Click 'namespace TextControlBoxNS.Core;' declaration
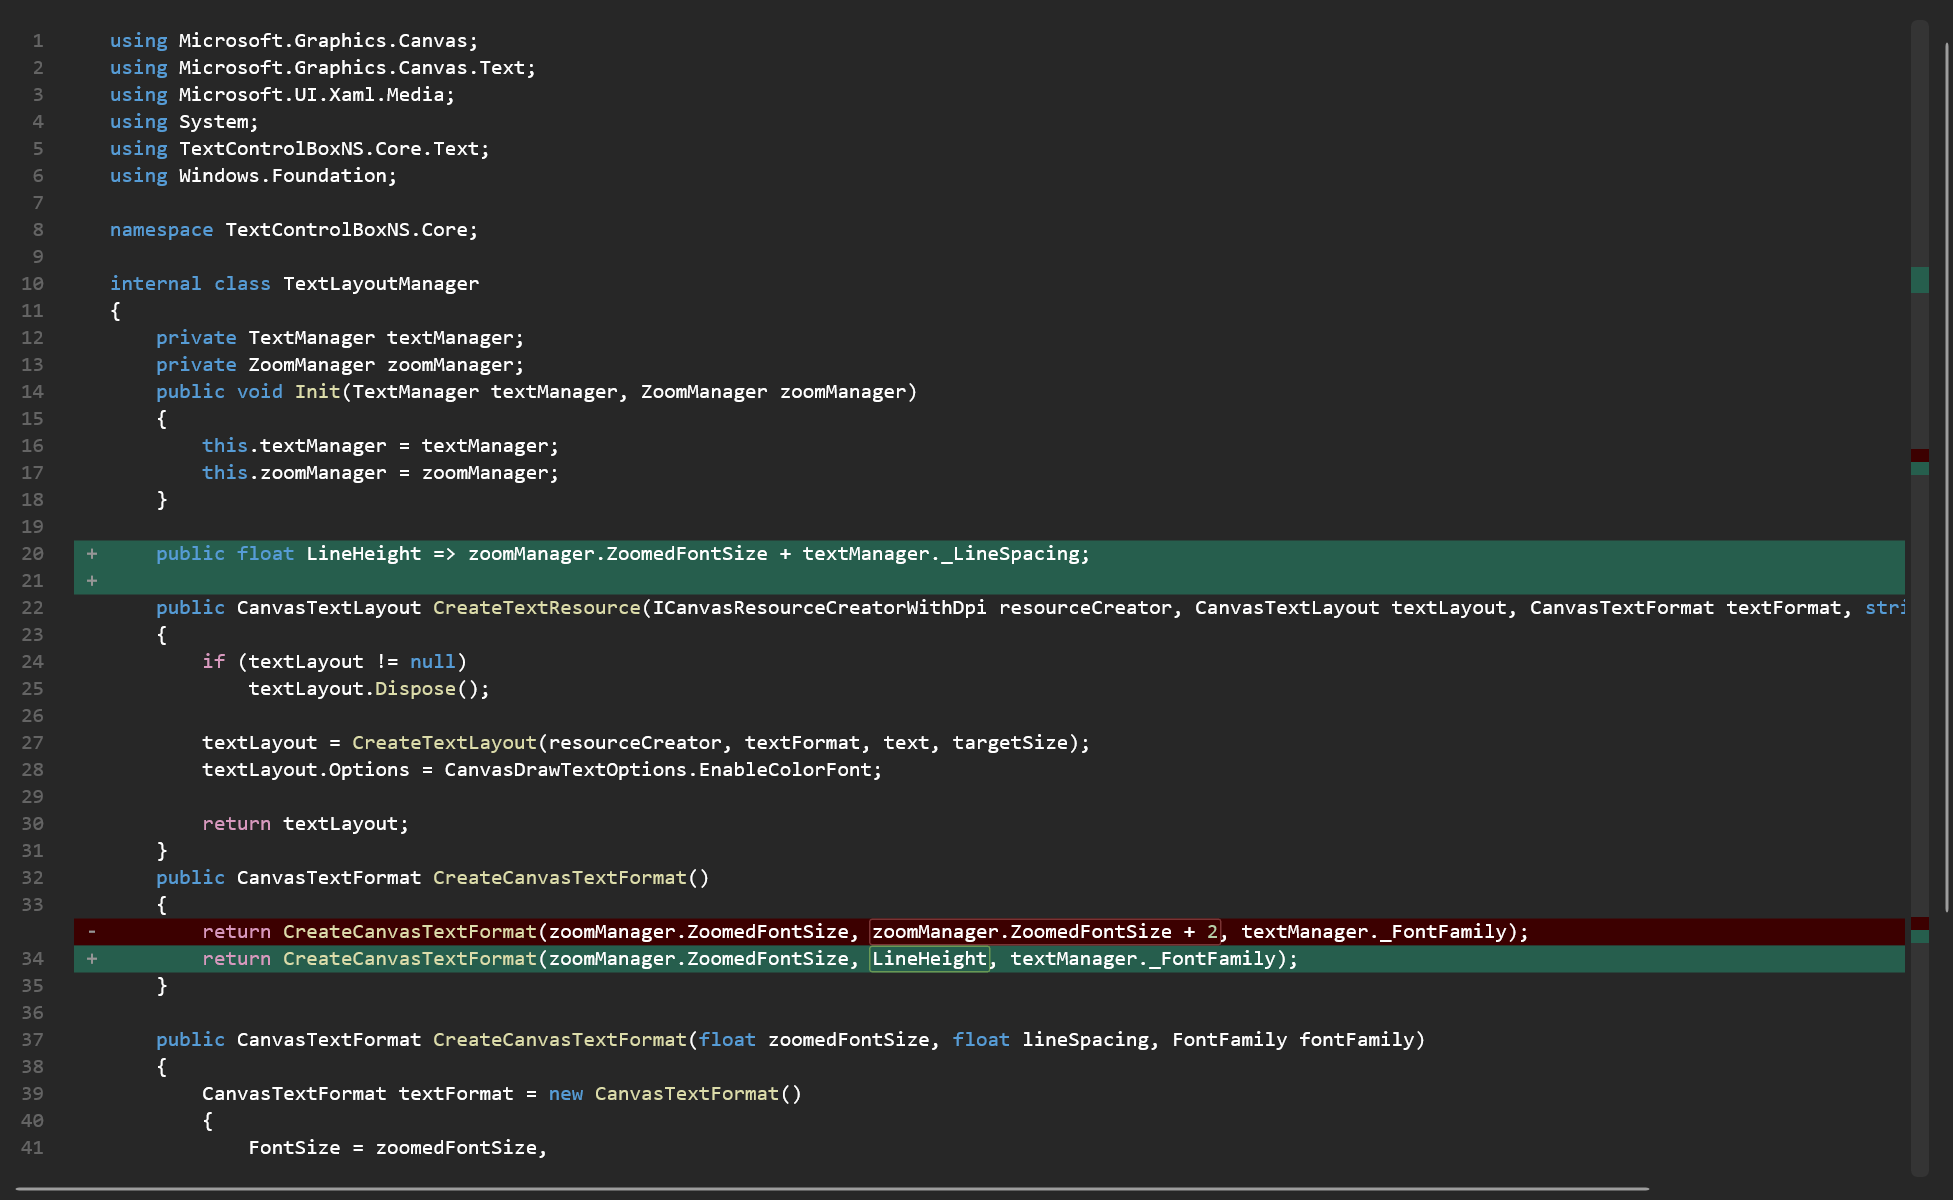Screen dimensions: 1953x1200 coord(294,230)
